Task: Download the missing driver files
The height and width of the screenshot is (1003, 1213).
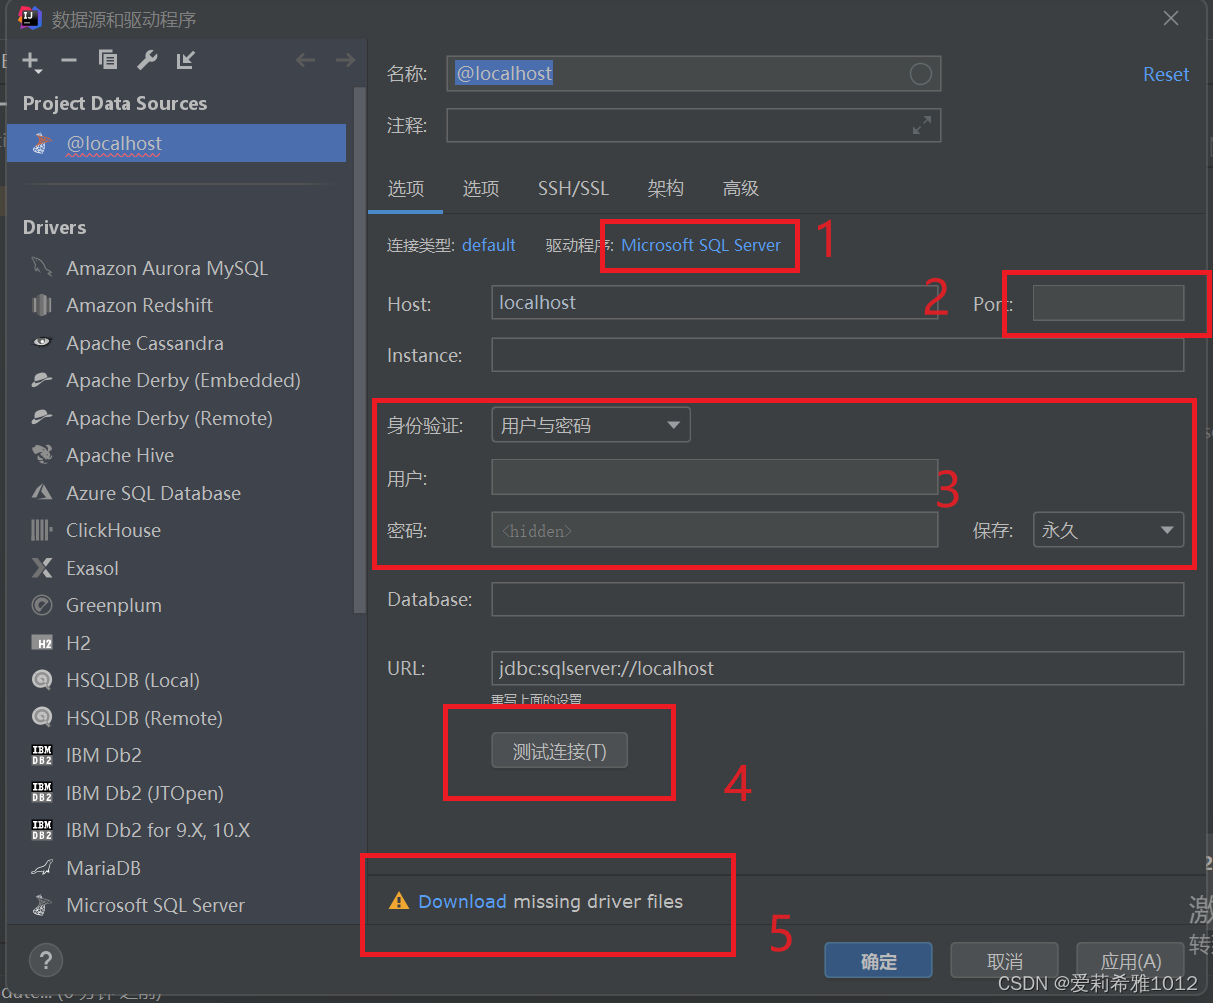Action: click(x=463, y=901)
